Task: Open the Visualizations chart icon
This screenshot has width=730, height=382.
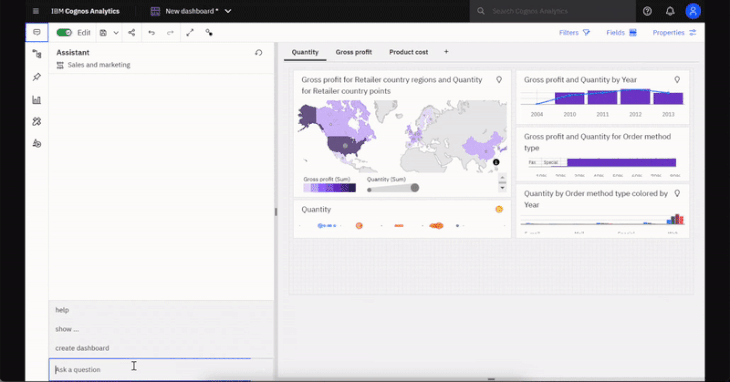Action: pos(37,99)
